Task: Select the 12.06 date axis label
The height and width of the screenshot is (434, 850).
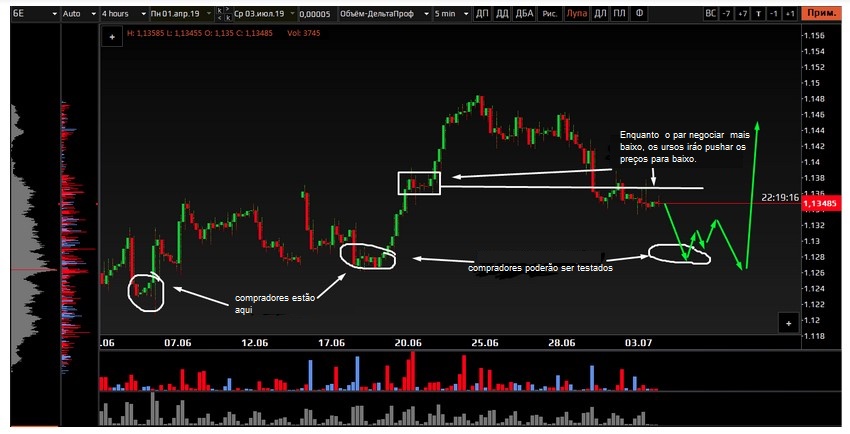Action: pos(255,343)
